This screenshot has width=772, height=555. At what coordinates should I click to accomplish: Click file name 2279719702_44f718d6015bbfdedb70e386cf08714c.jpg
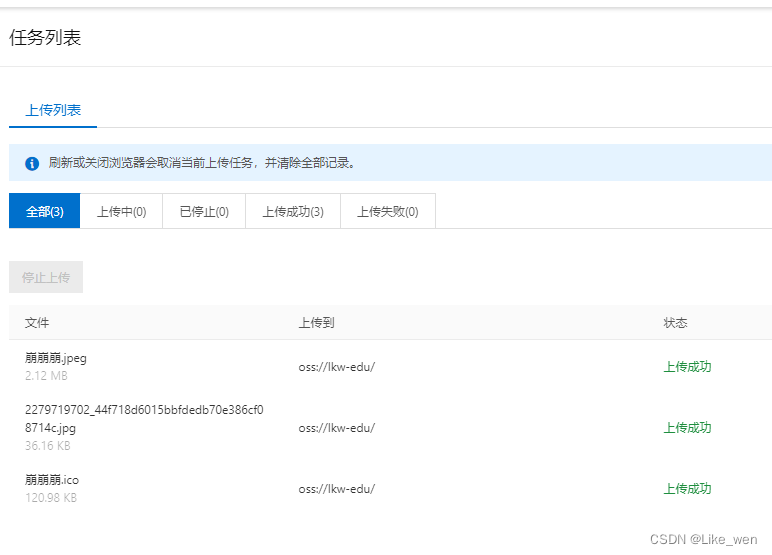pyautogui.click(x=144, y=419)
